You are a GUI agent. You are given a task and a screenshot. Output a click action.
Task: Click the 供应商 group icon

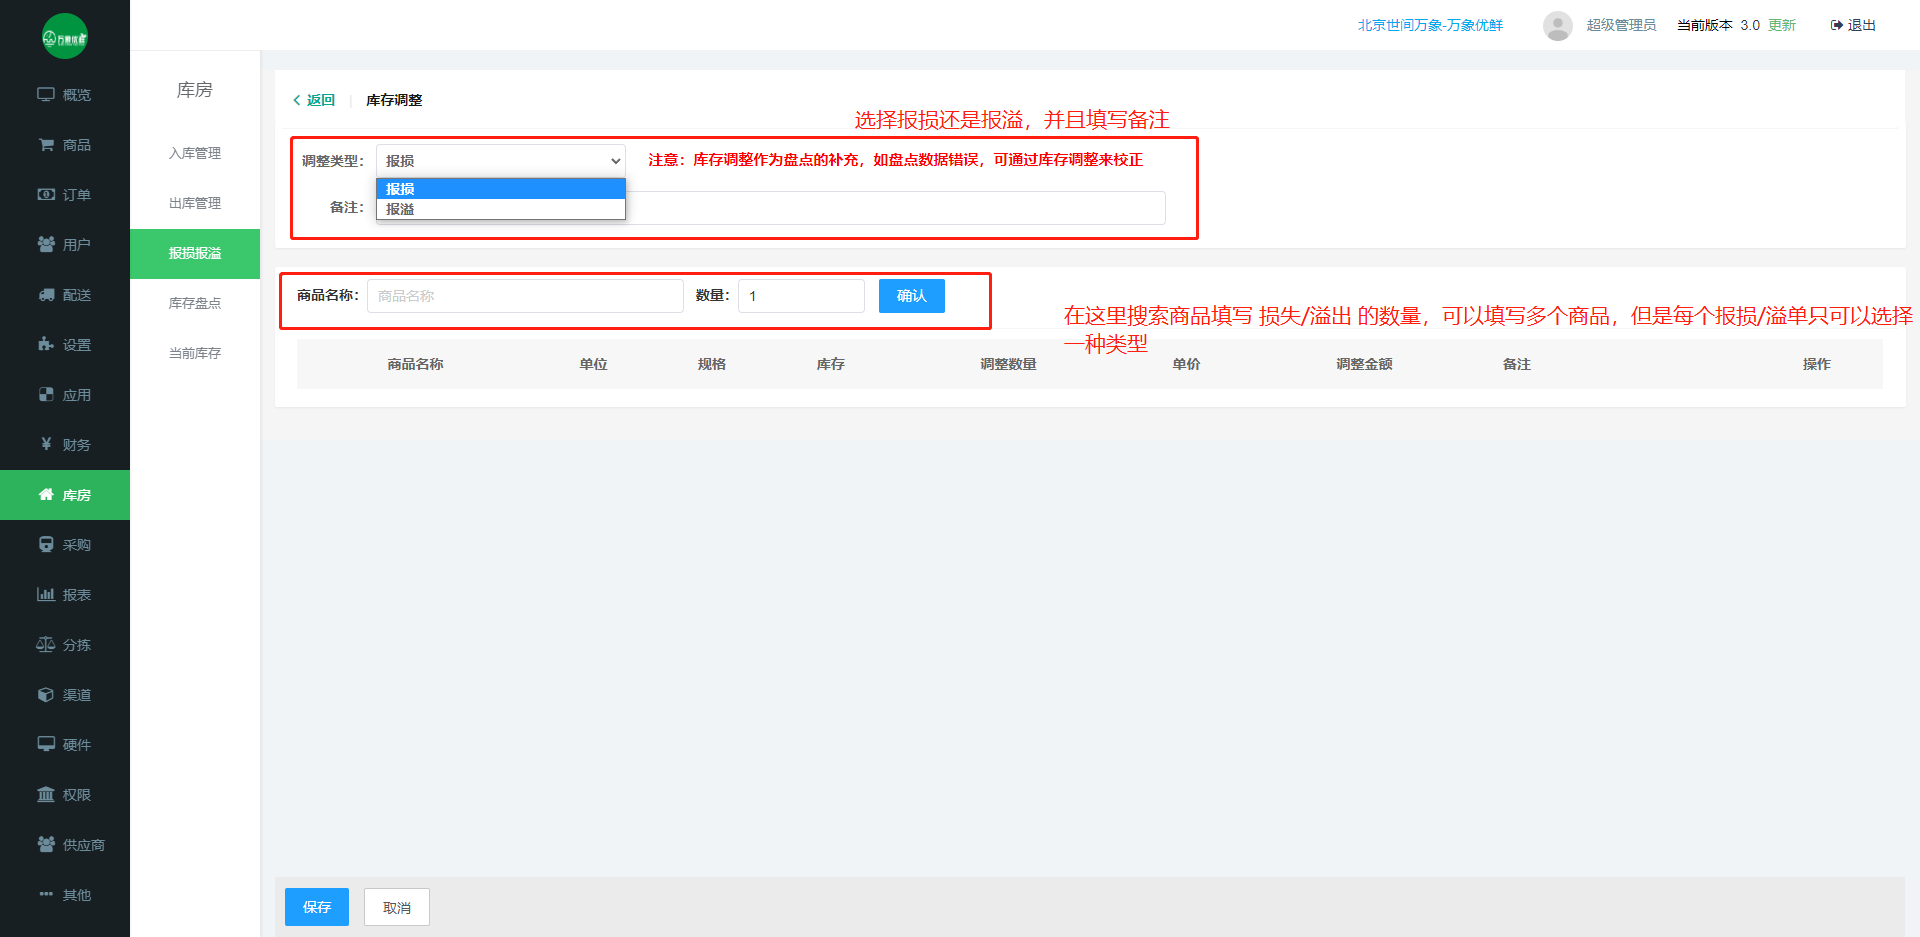point(46,844)
